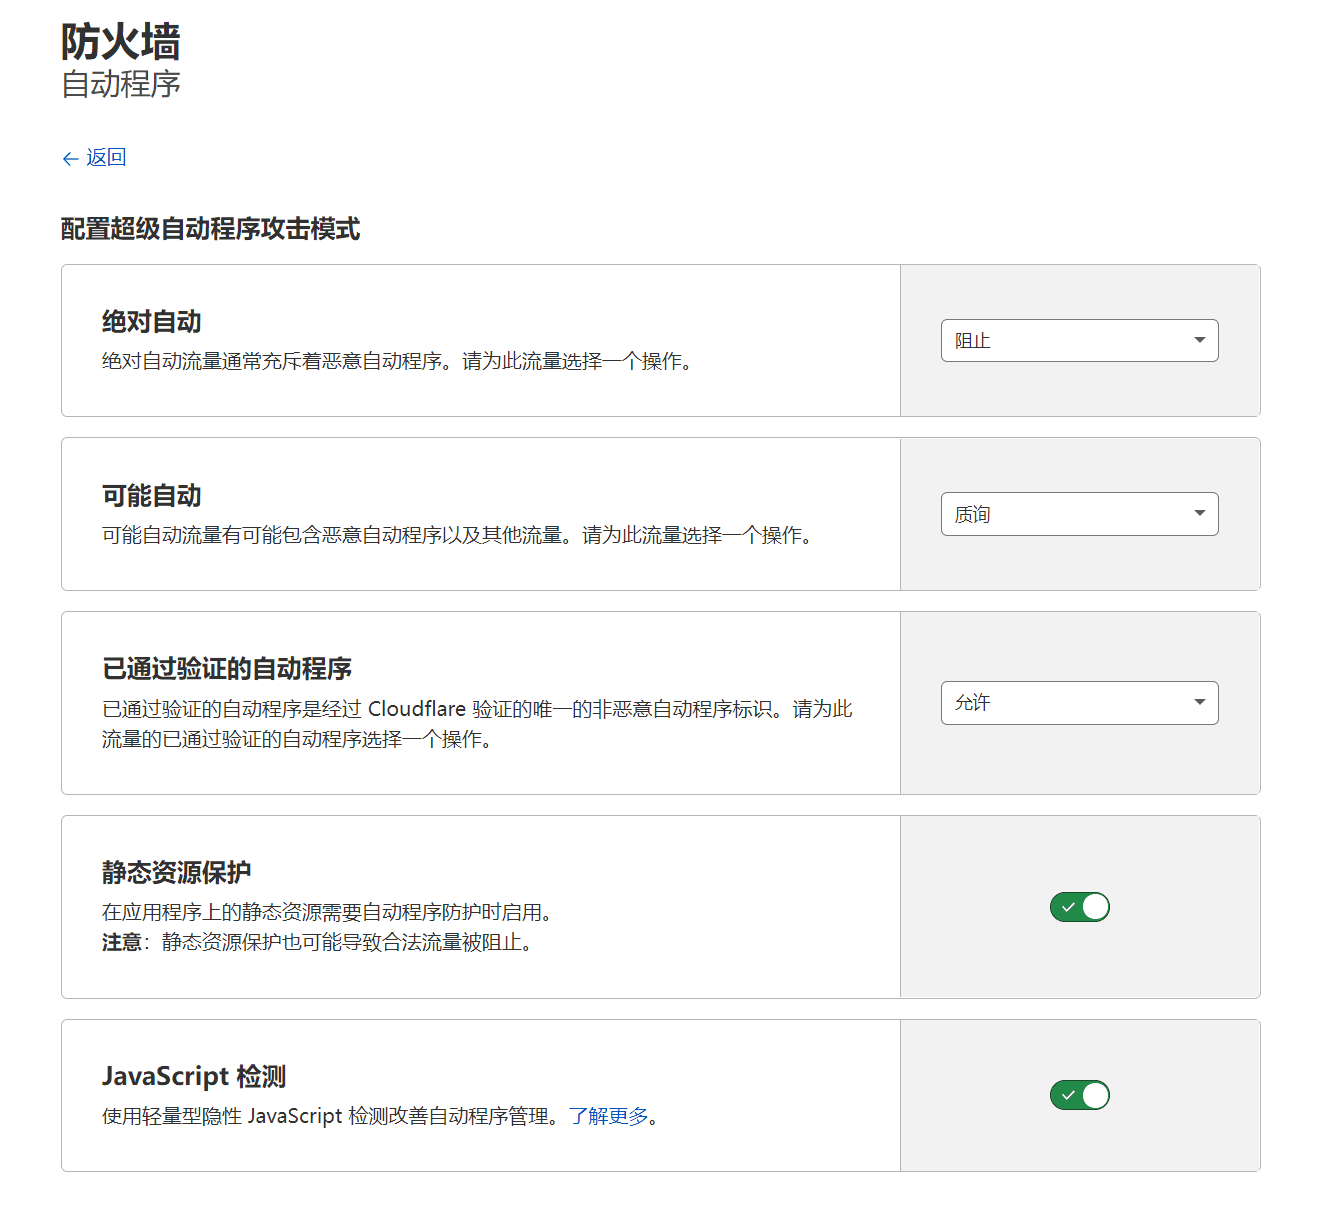Image resolution: width=1324 pixels, height=1212 pixels.
Task: Click the back arrow icon beside 返回
Action: [x=70, y=159]
